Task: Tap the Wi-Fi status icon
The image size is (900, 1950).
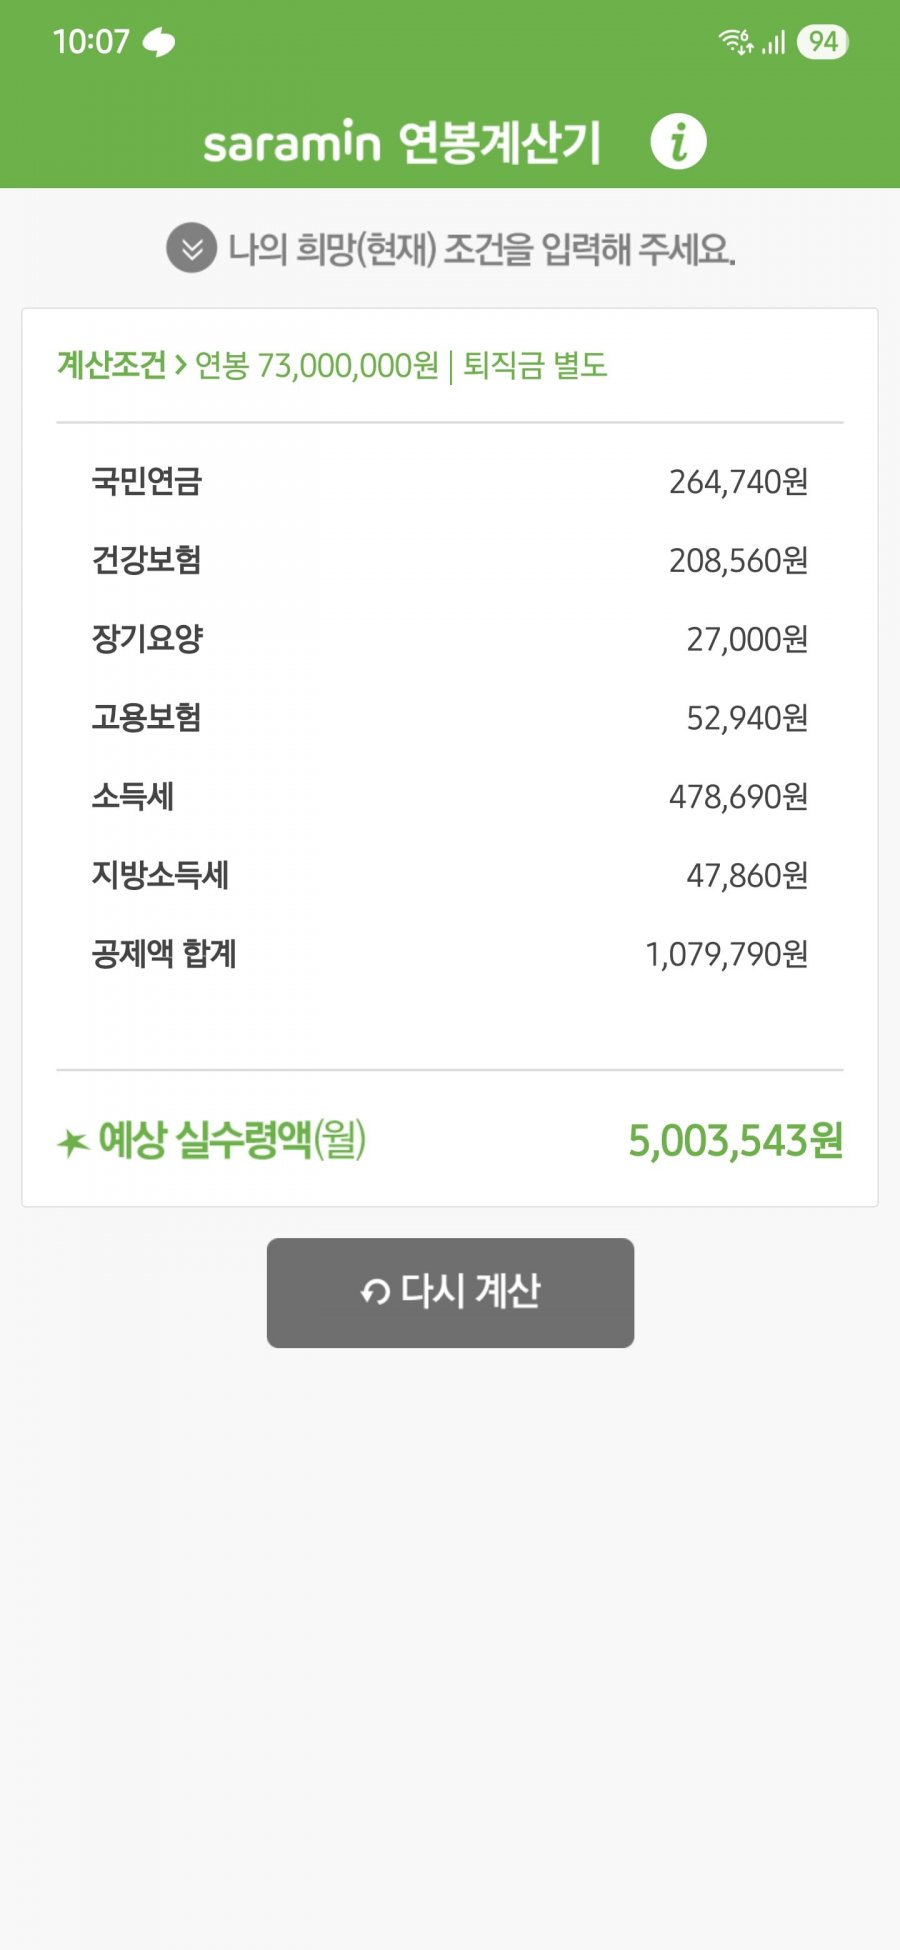Action: 736,42
